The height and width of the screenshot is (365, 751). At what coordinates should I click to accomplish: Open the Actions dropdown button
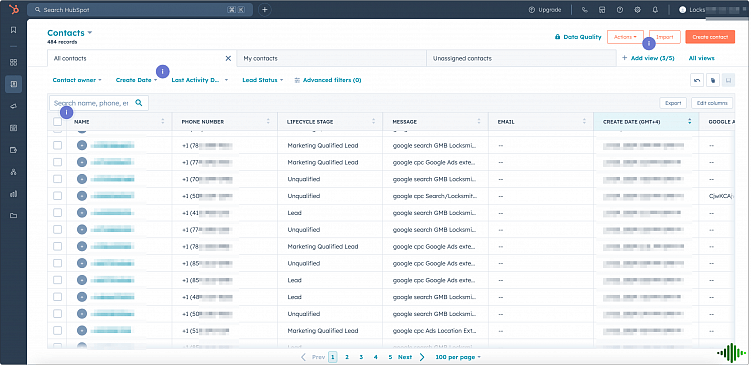coord(625,37)
